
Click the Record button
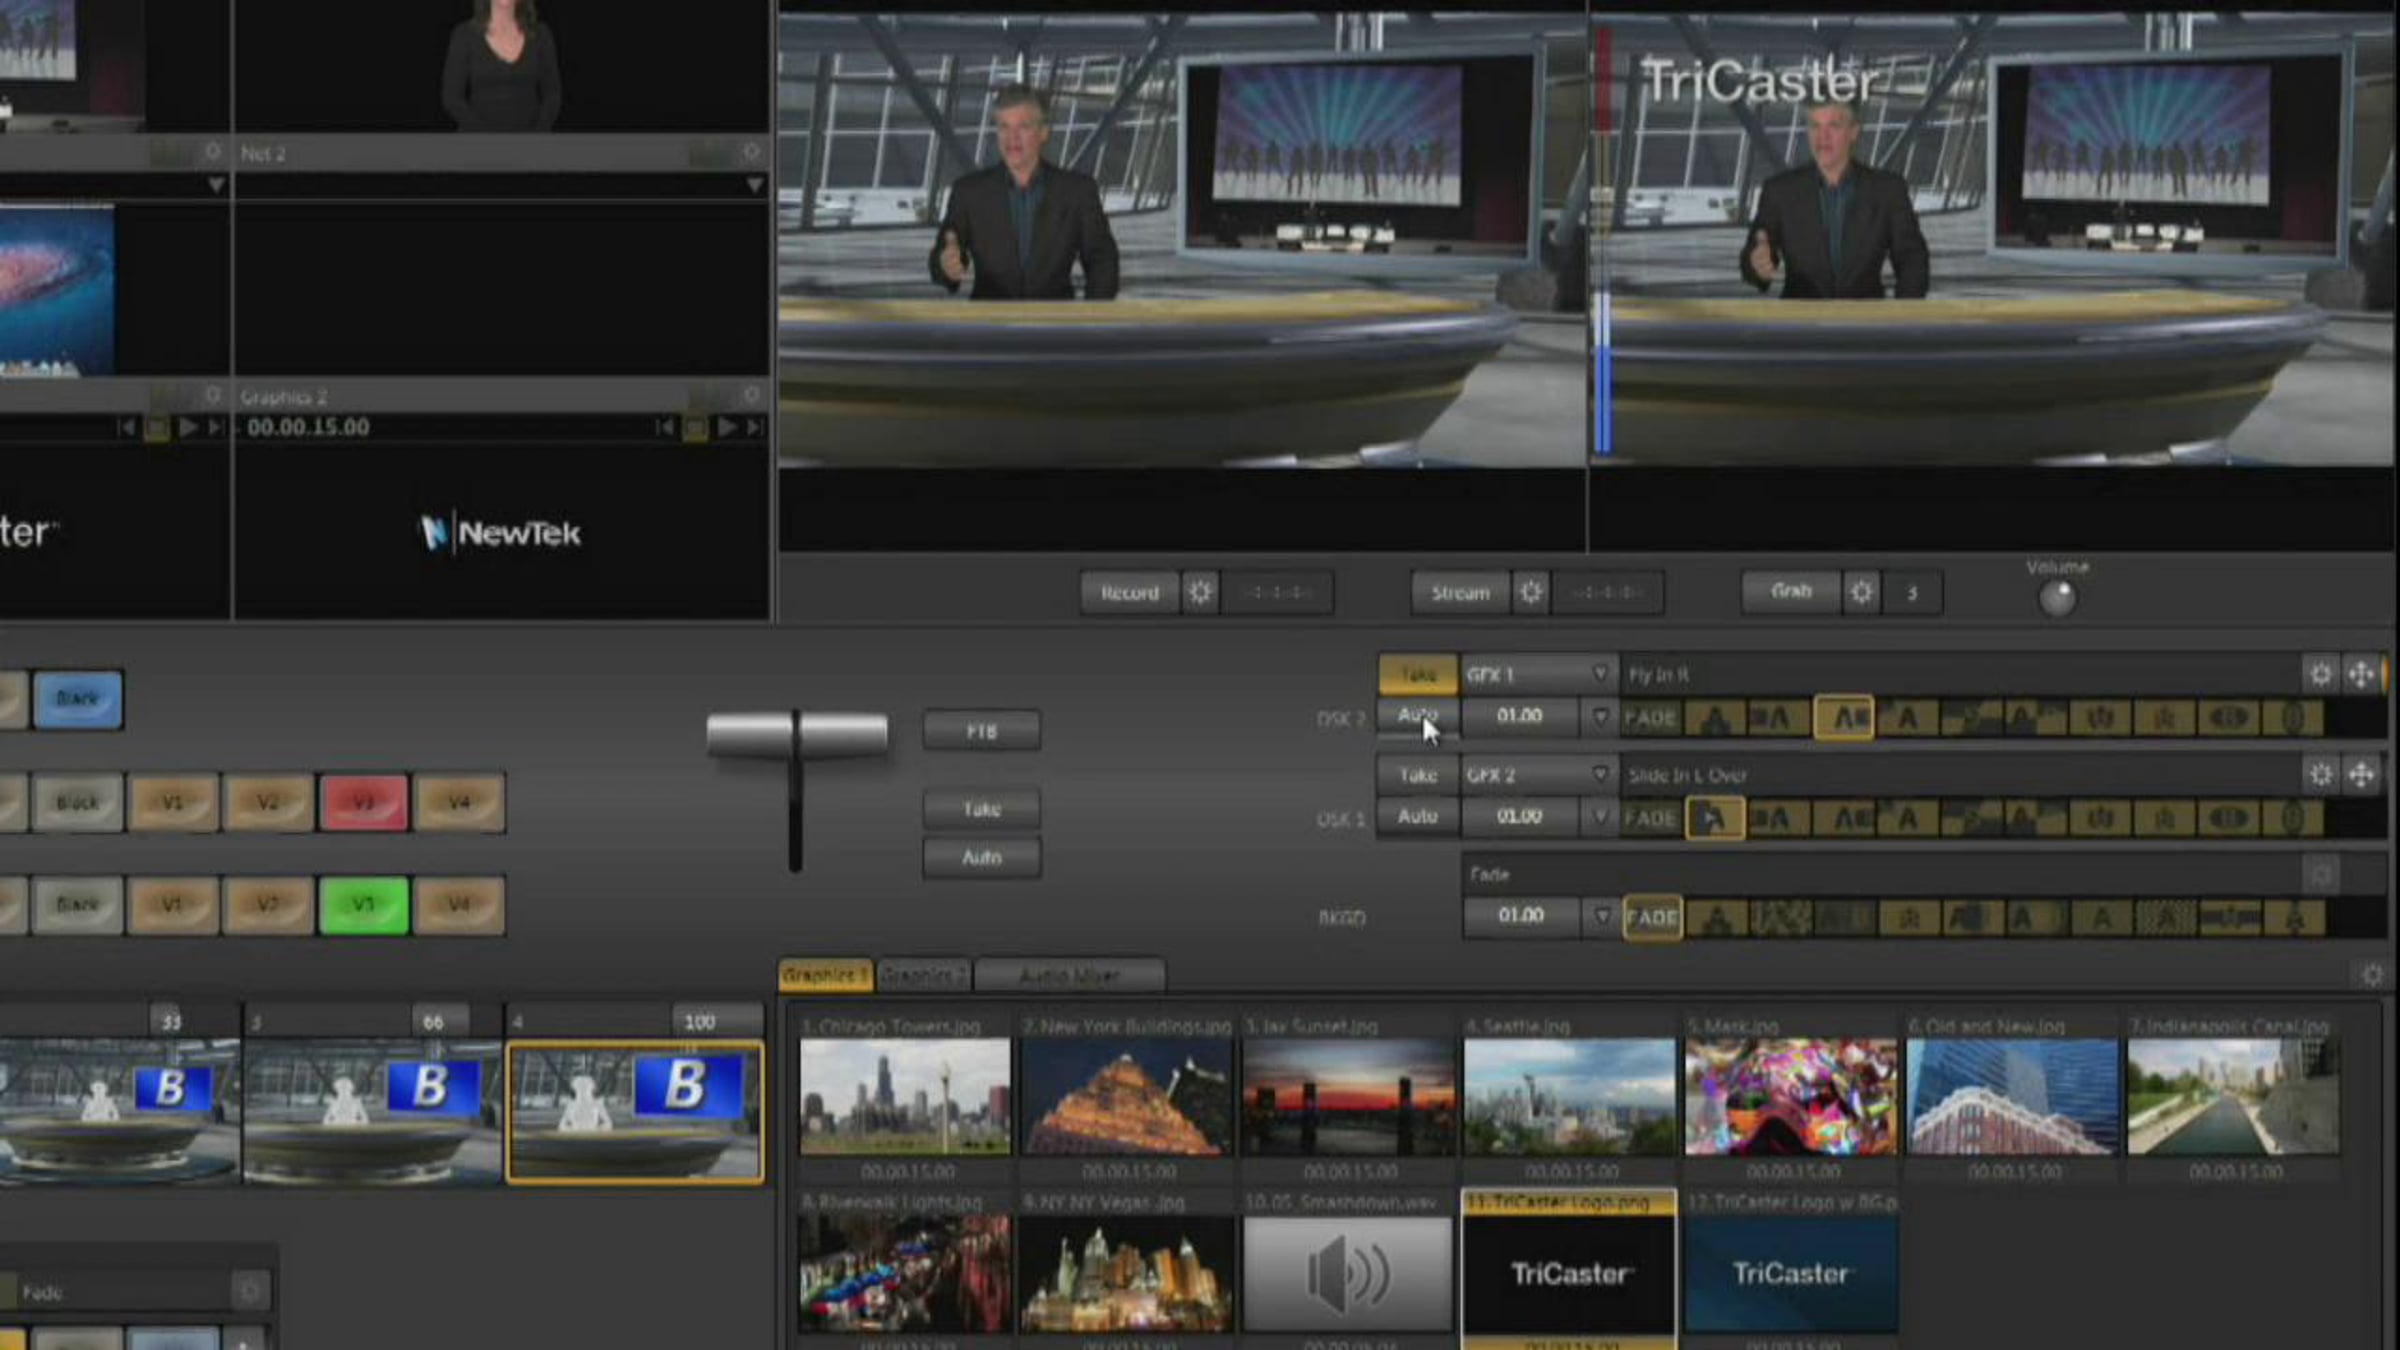pos(1130,593)
